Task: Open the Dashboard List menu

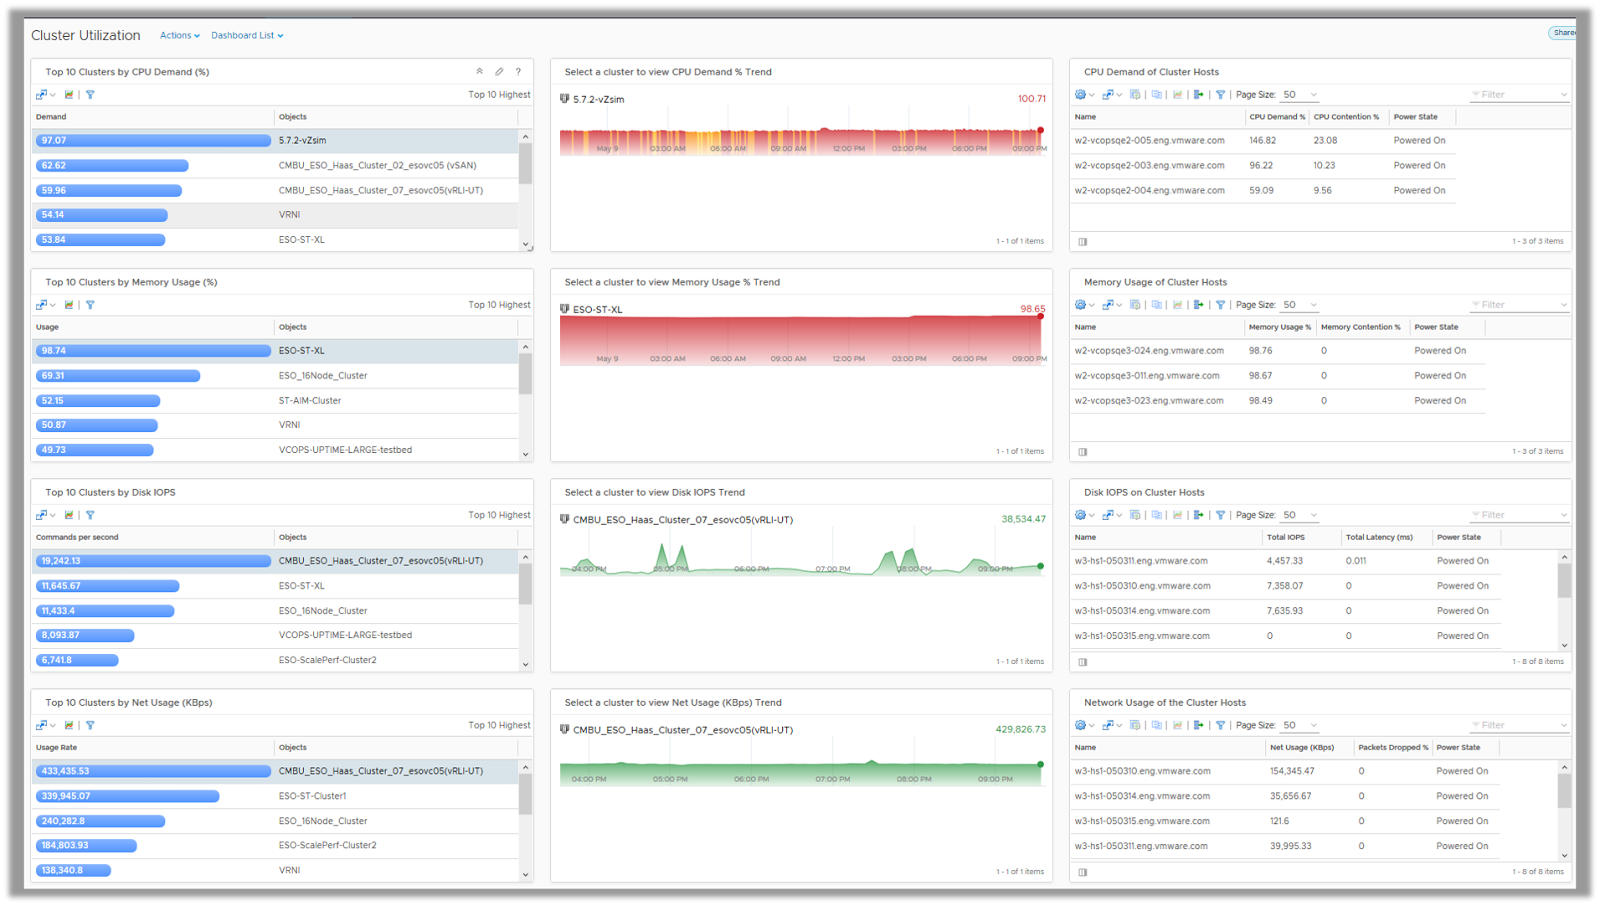Action: tap(243, 34)
